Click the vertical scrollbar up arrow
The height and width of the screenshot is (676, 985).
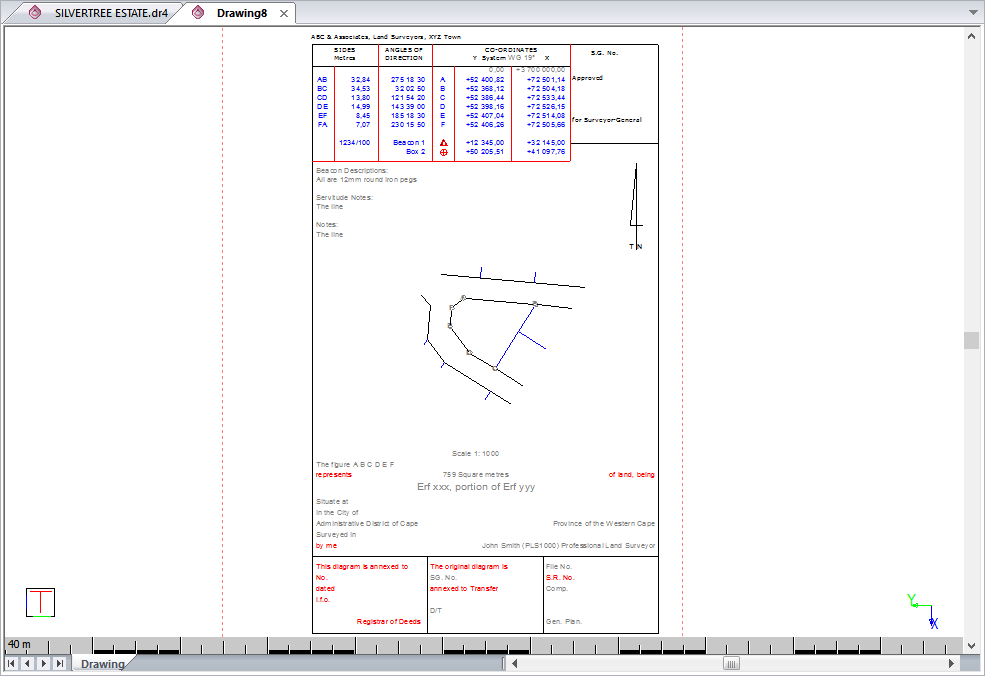971,35
